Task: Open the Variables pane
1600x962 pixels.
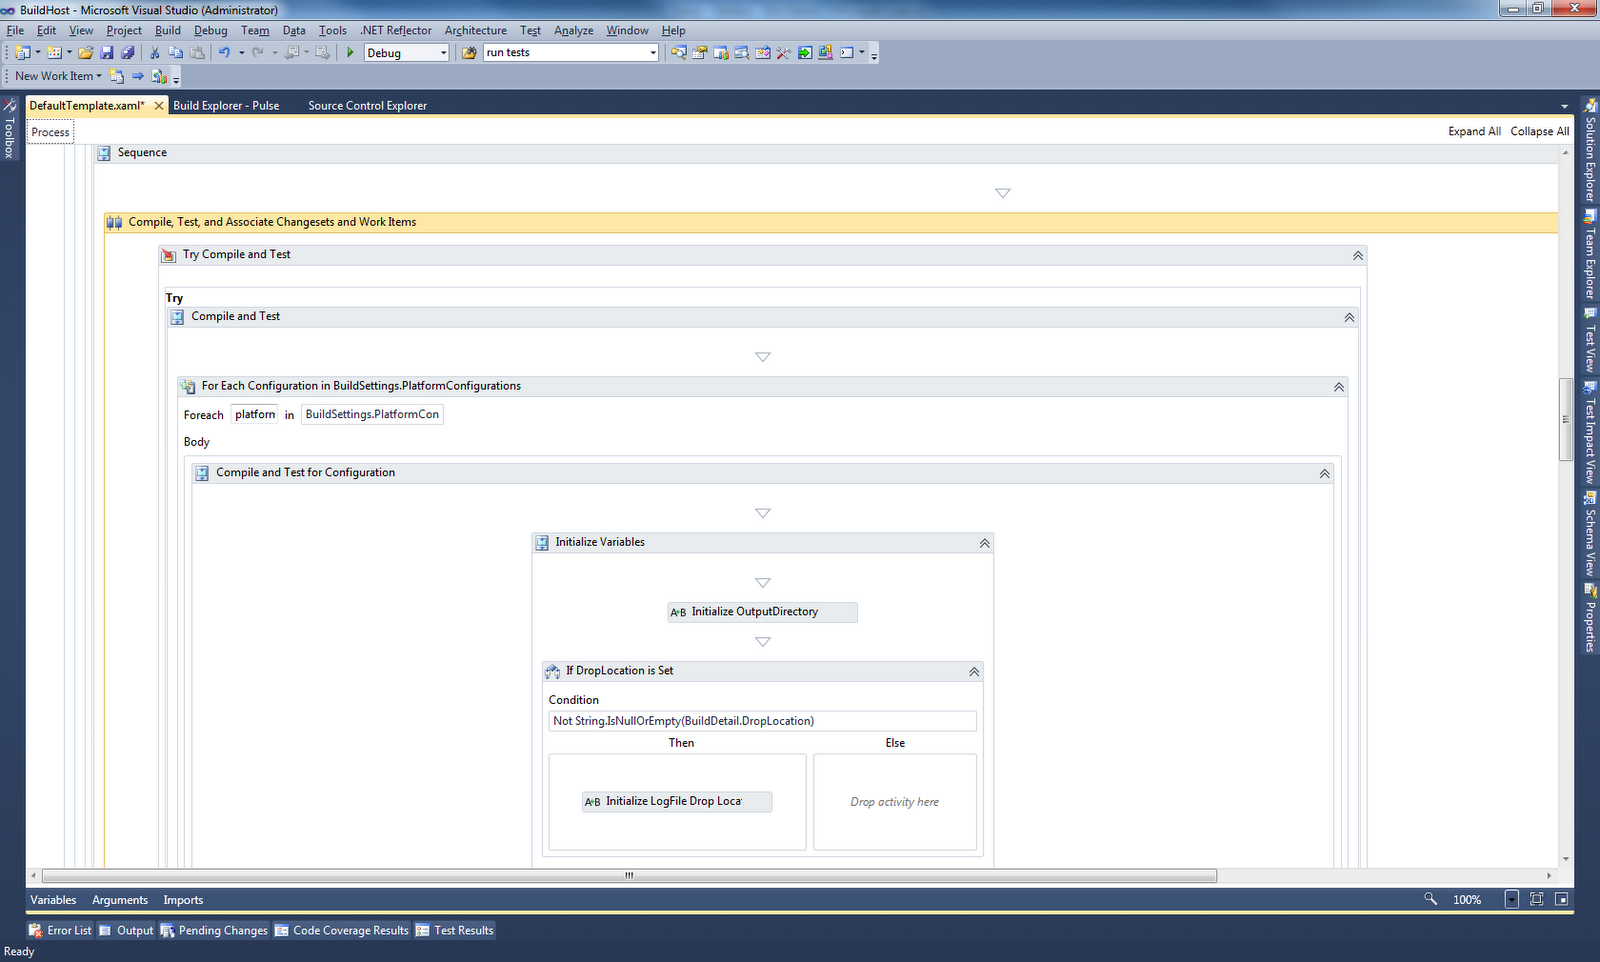Action: point(53,900)
